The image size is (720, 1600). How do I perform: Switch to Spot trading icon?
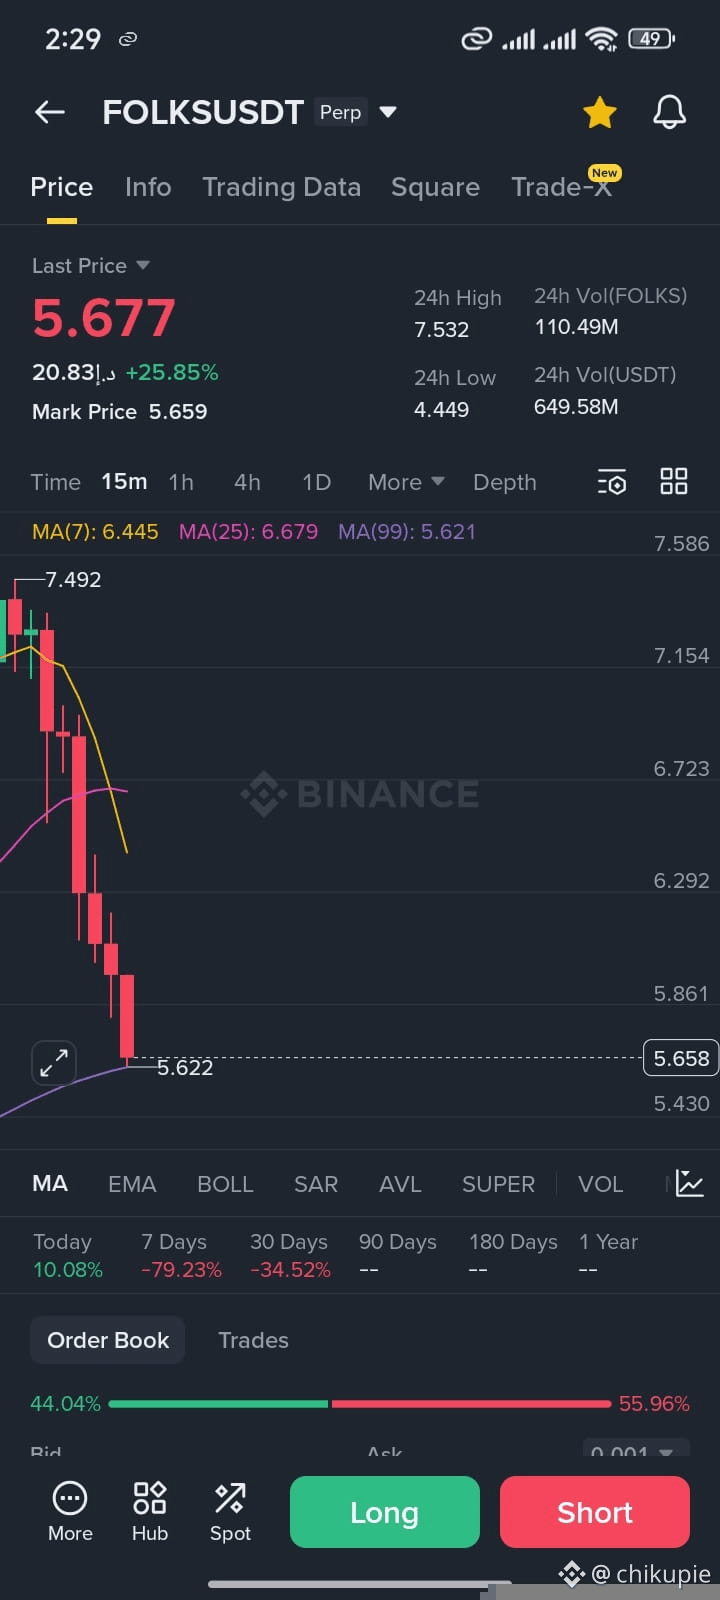pyautogui.click(x=230, y=1512)
